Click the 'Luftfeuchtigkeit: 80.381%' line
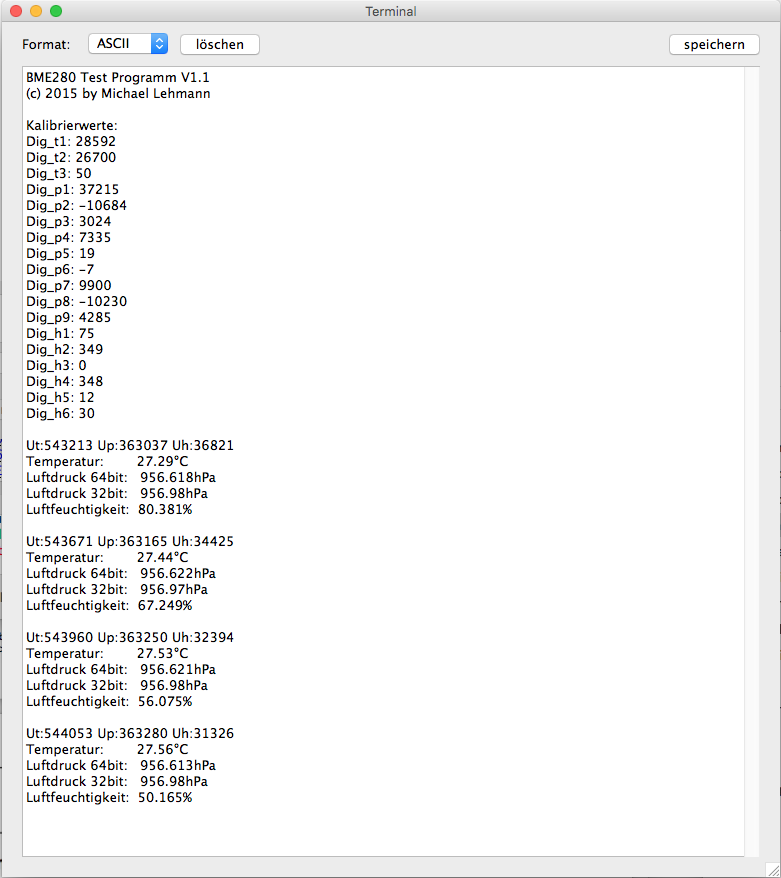The image size is (781, 878). [109, 510]
